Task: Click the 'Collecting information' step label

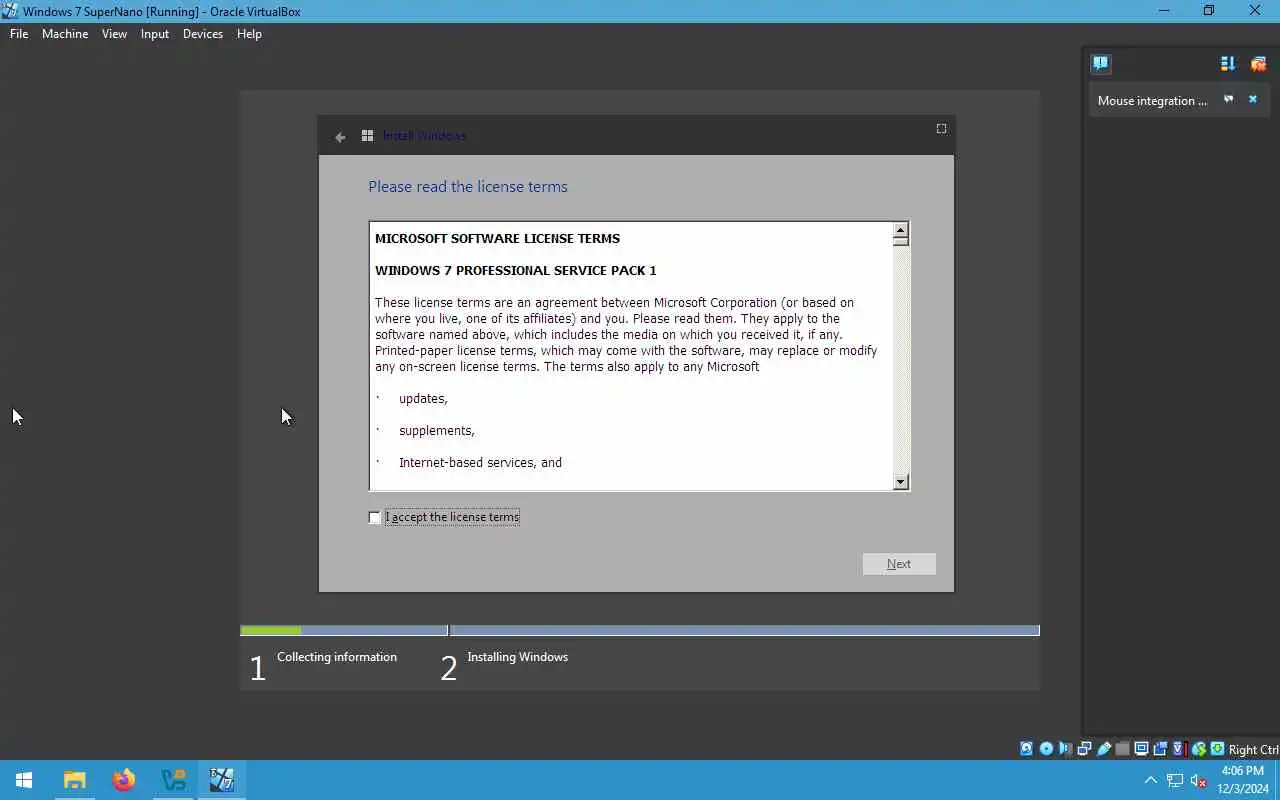Action: 337,657
